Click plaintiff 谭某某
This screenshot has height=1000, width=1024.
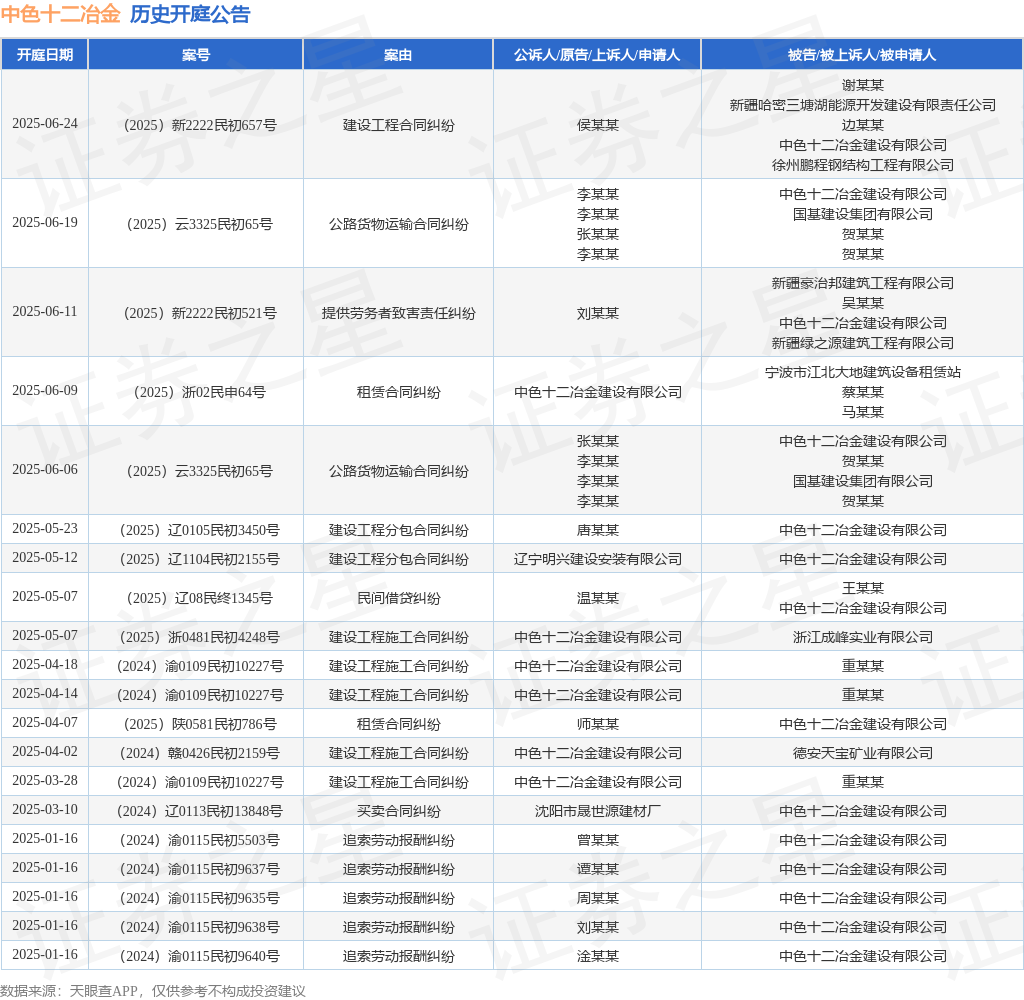click(x=598, y=869)
